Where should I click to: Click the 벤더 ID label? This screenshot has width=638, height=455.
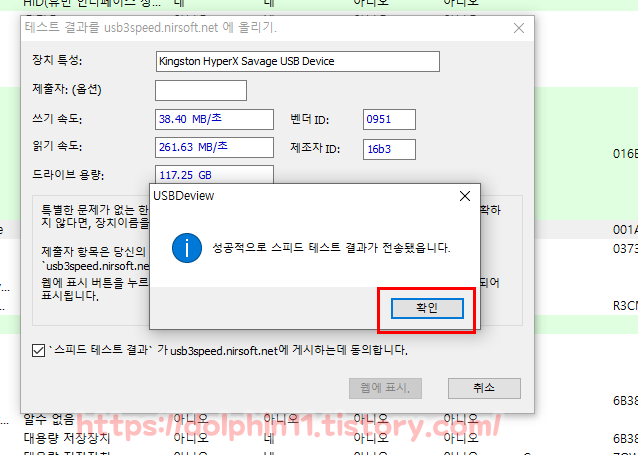[x=309, y=120]
